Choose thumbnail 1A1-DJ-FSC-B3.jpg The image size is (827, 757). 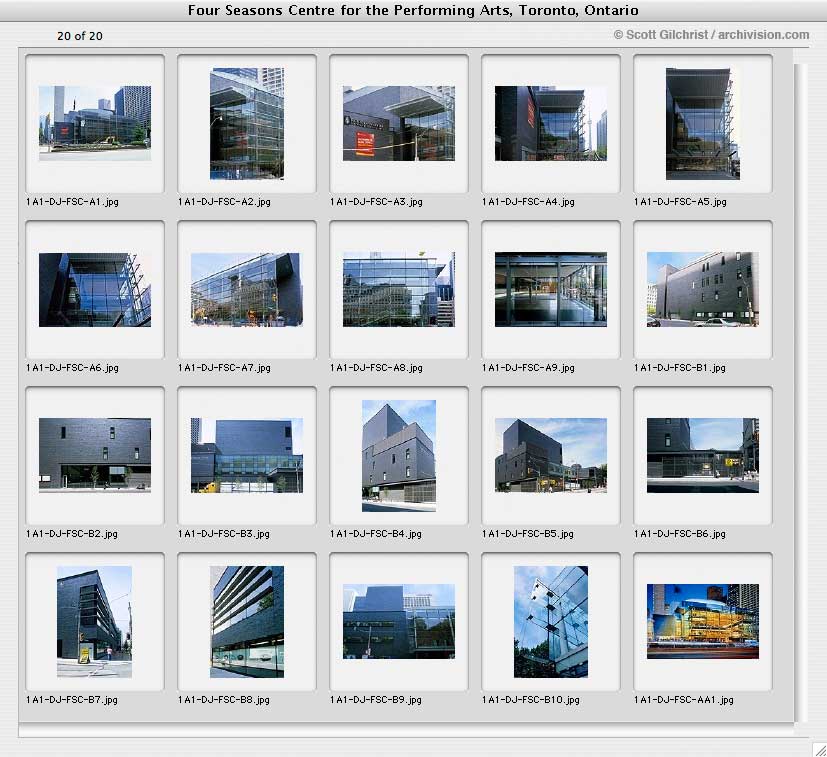tap(247, 455)
